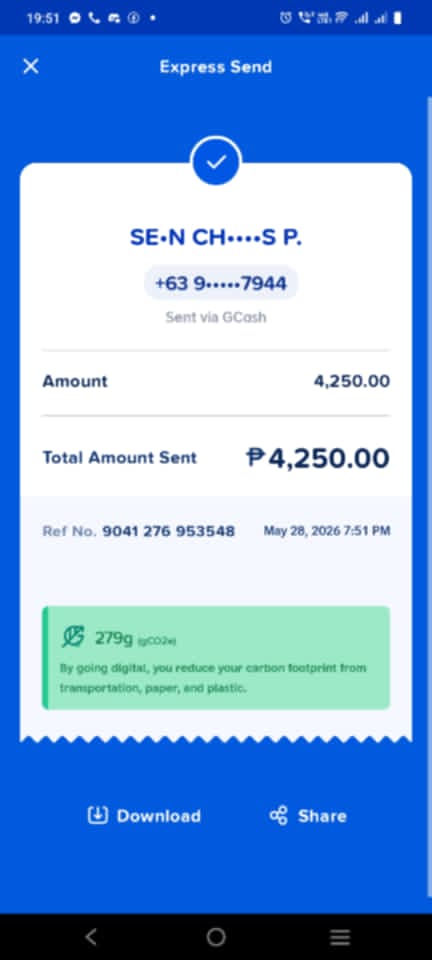
Task: Tap the battery icon in status bar
Action: [398, 18]
